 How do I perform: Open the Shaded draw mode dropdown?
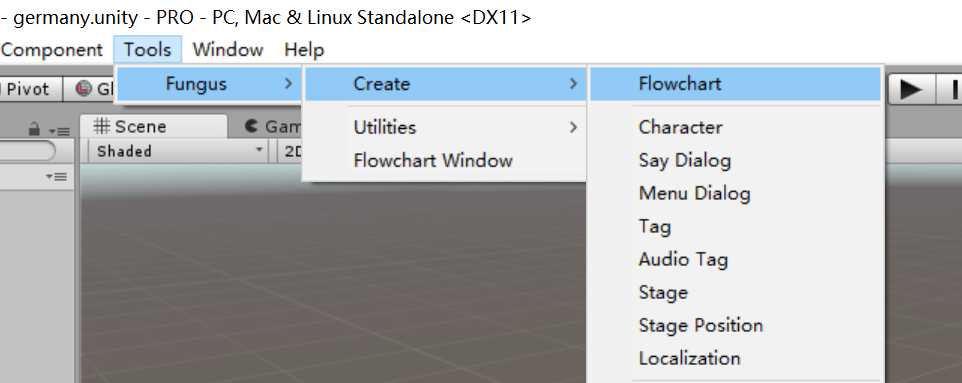coord(179,151)
